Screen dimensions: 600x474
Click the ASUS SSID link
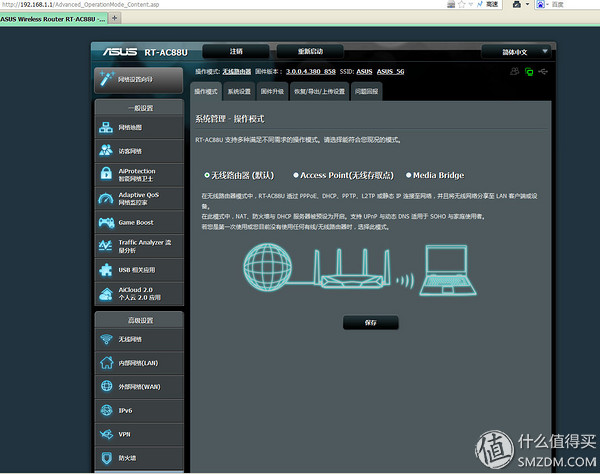364,72
